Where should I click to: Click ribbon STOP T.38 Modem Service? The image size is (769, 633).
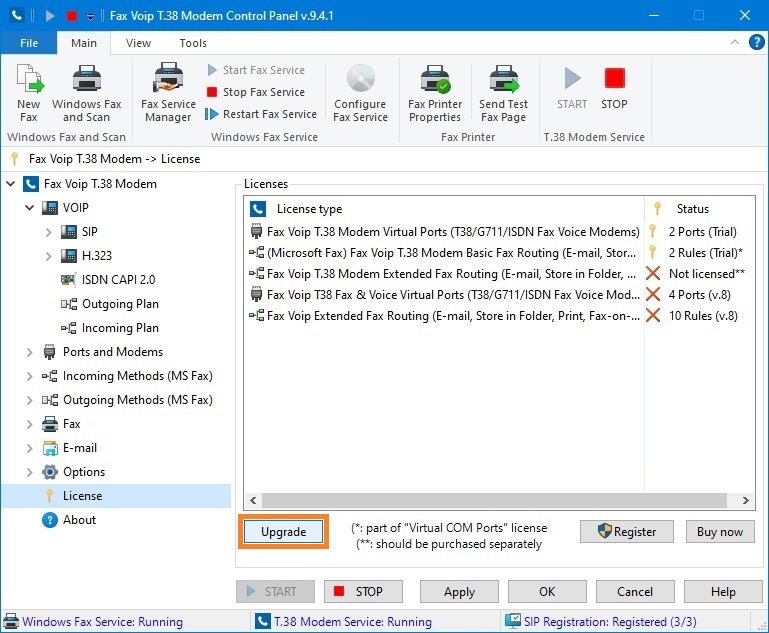(x=614, y=89)
